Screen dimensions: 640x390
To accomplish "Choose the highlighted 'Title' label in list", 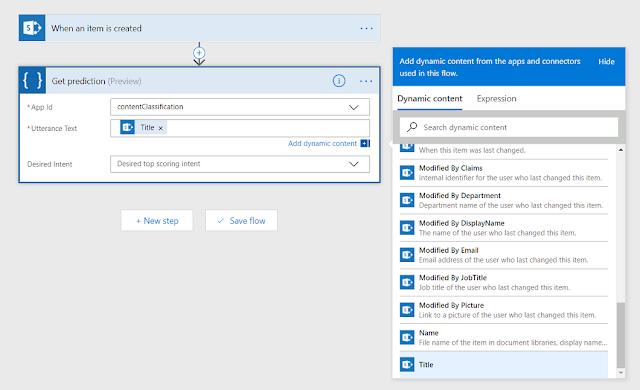I will [426, 365].
